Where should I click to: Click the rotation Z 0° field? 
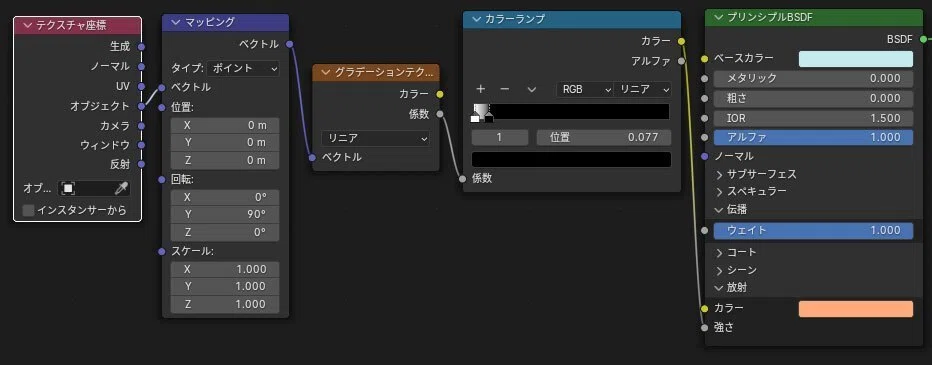coord(225,232)
